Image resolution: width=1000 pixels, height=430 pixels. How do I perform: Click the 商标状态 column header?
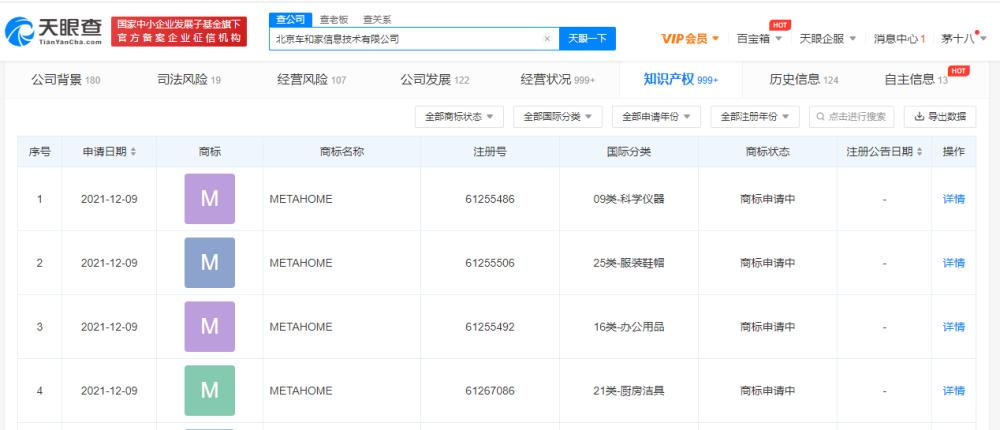(768, 152)
